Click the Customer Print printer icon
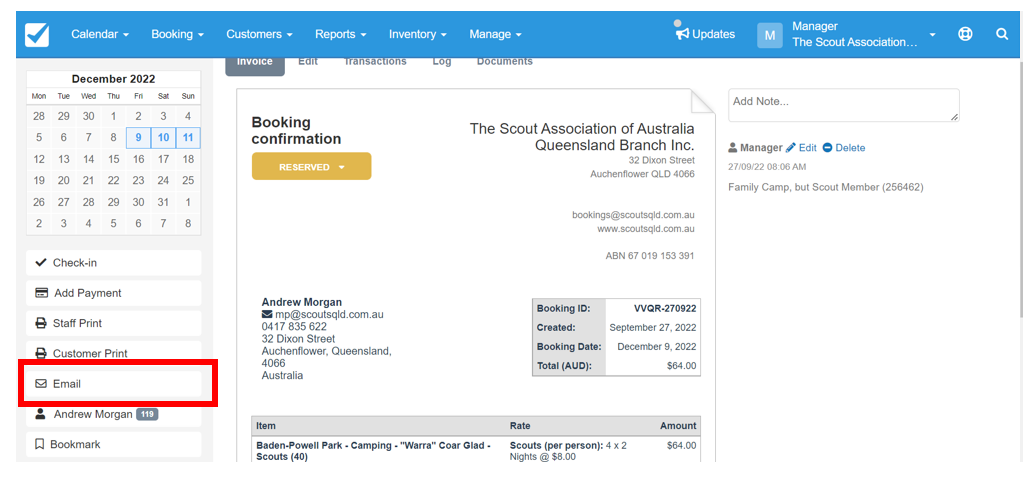This screenshot has height=484, width=1024. 40,353
